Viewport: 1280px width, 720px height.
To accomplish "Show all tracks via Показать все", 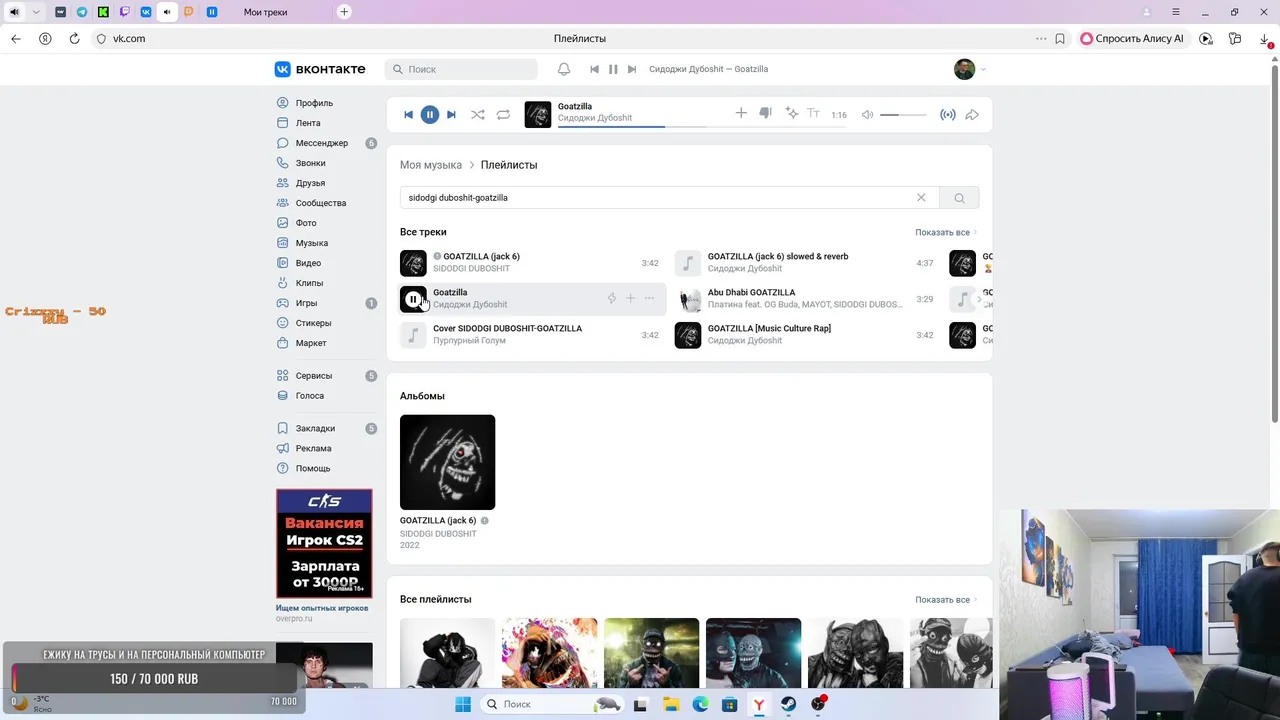I will [x=945, y=232].
